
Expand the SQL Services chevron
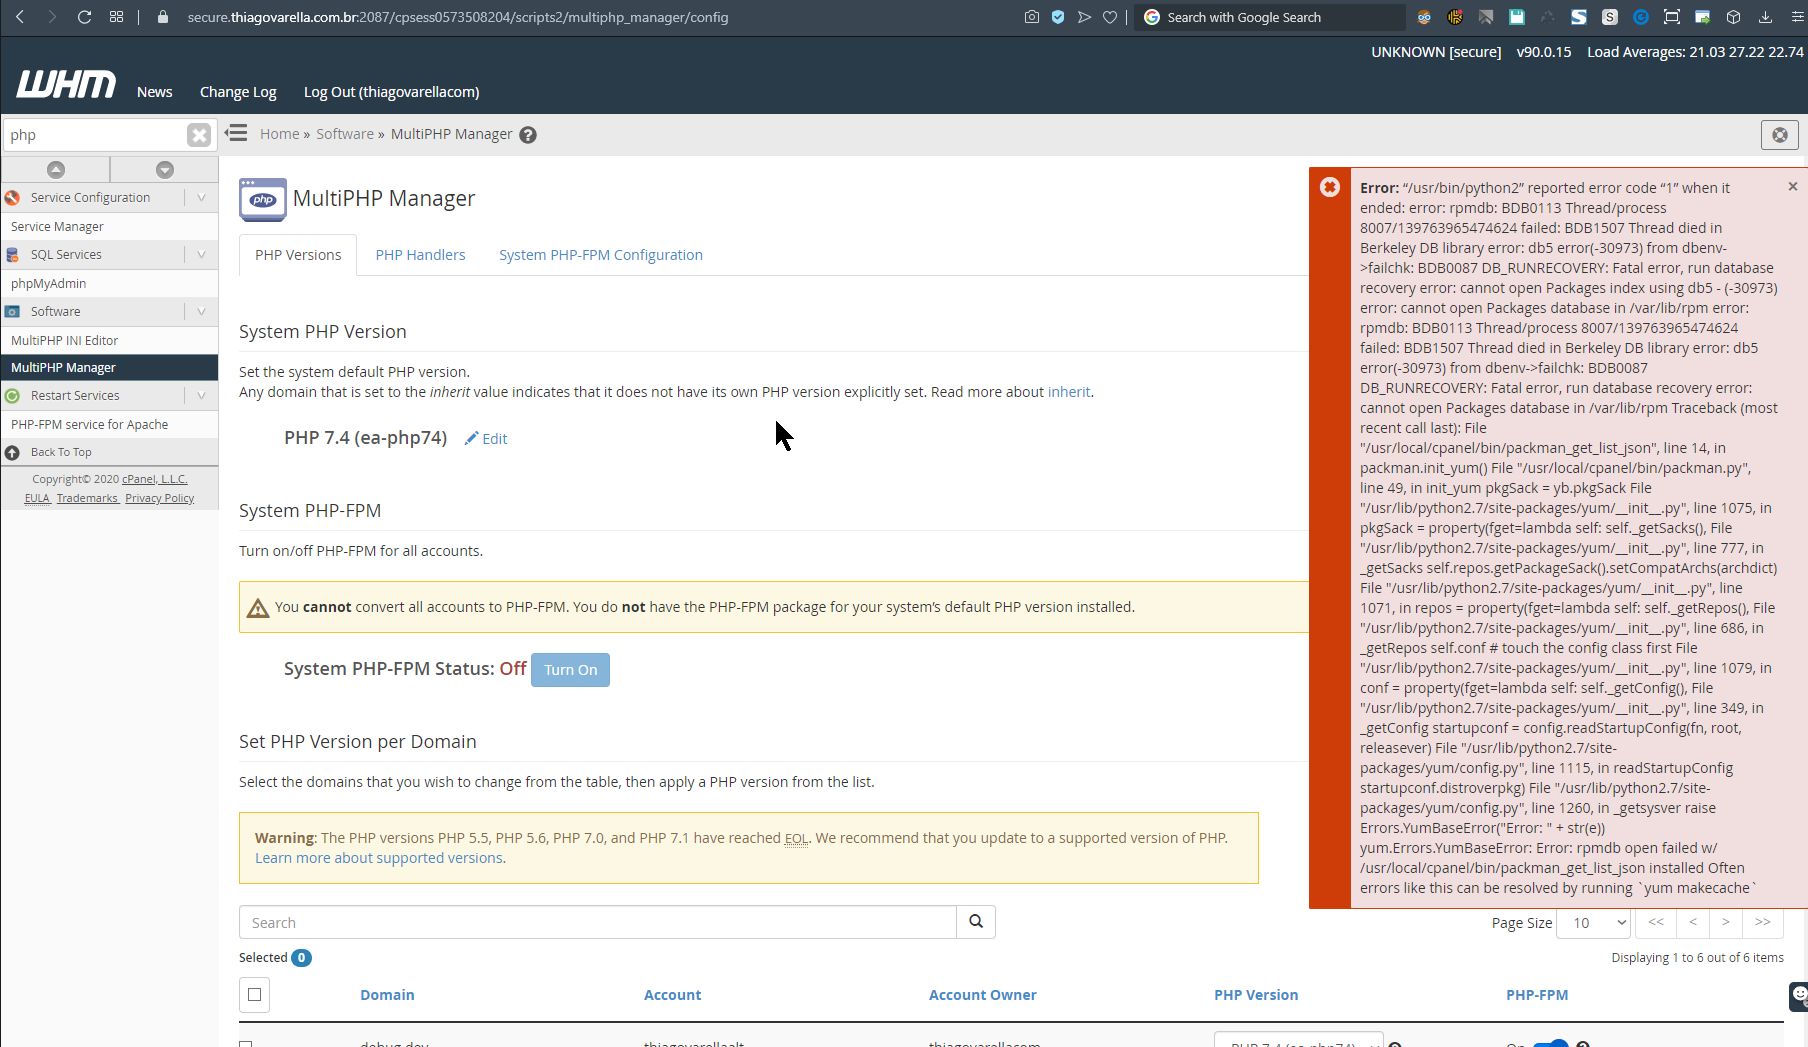pyautogui.click(x=201, y=255)
